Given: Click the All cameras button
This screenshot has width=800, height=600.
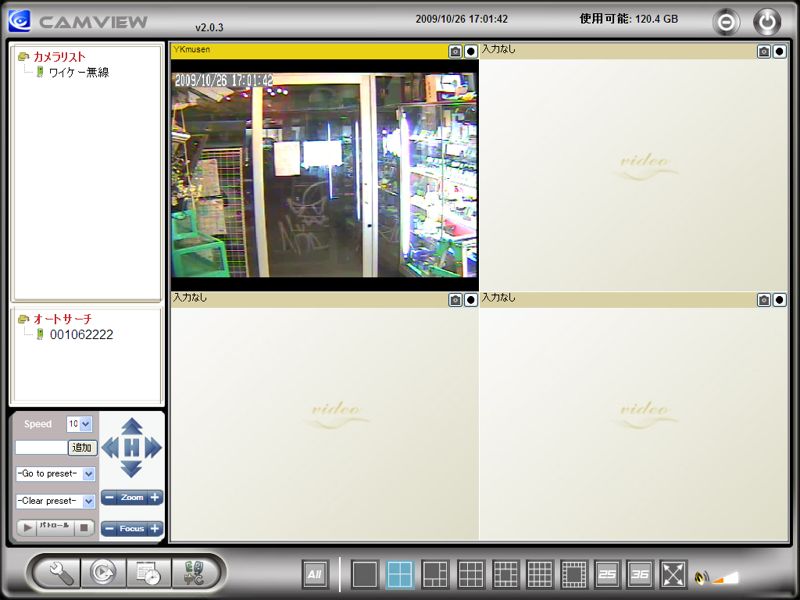Looking at the screenshot, I should coord(315,574).
